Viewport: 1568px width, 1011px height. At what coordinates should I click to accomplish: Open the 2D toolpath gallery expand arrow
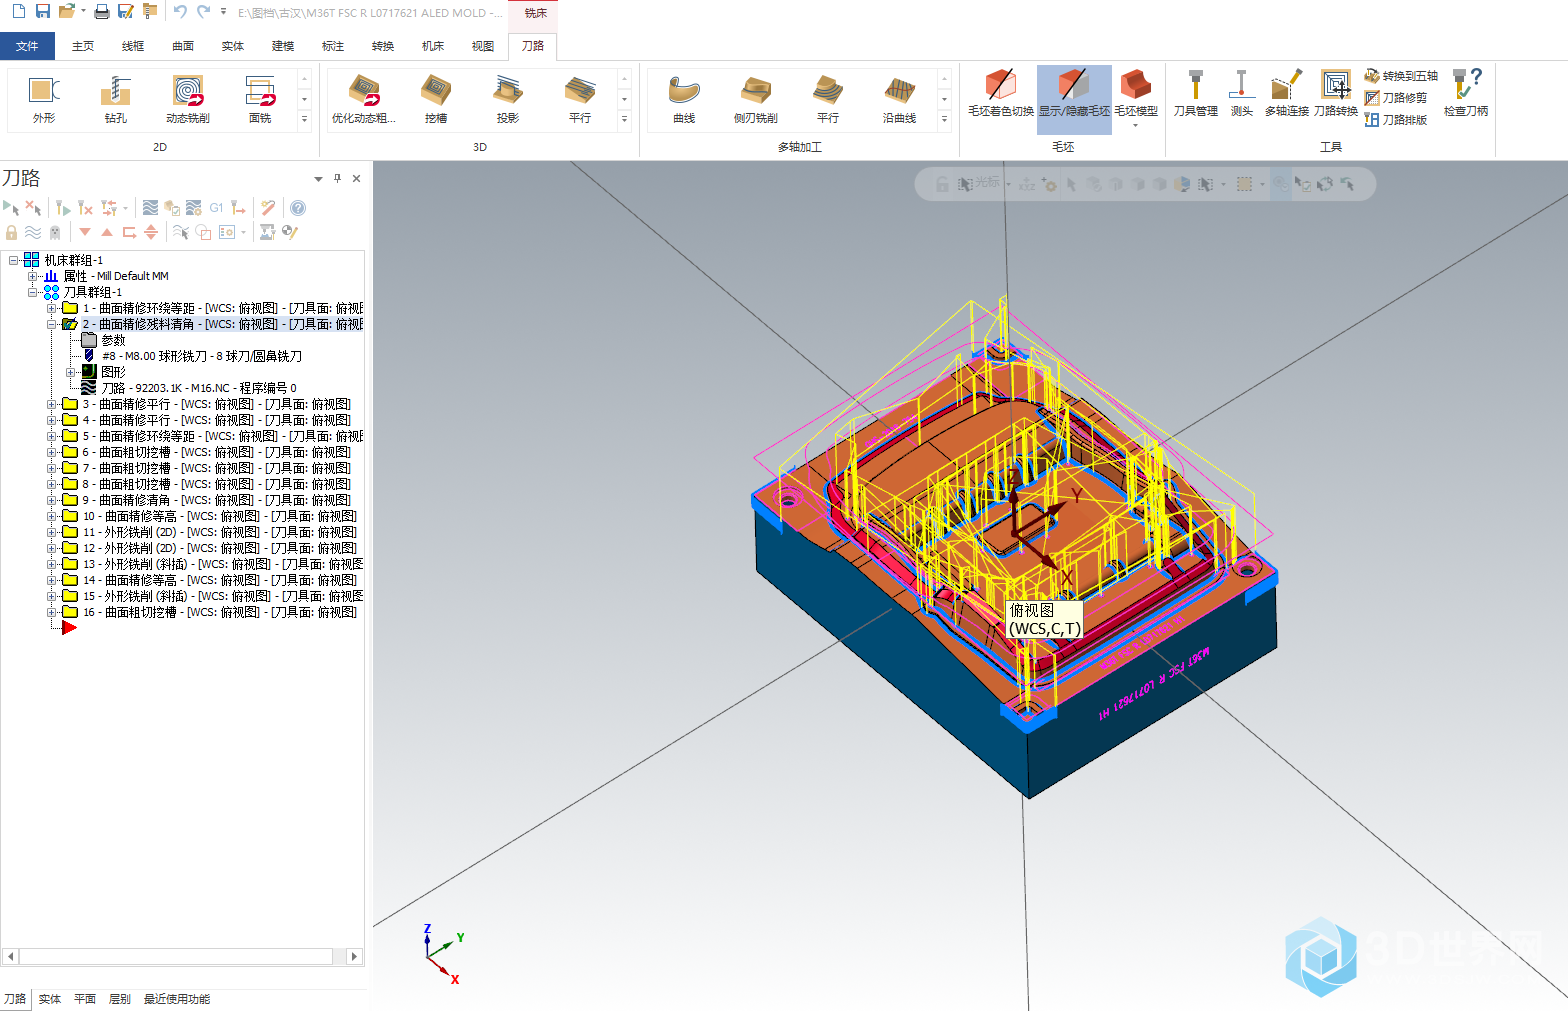coord(305,119)
